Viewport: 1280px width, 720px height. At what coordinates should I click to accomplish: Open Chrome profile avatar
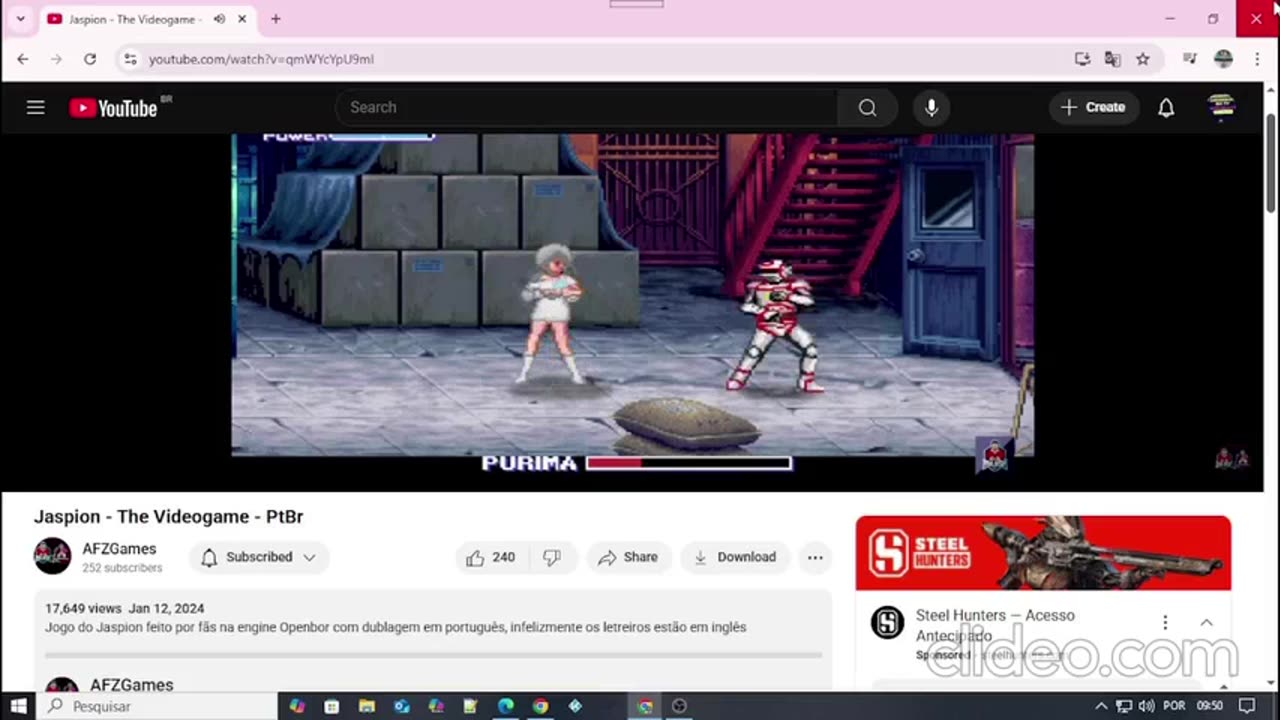1223,59
